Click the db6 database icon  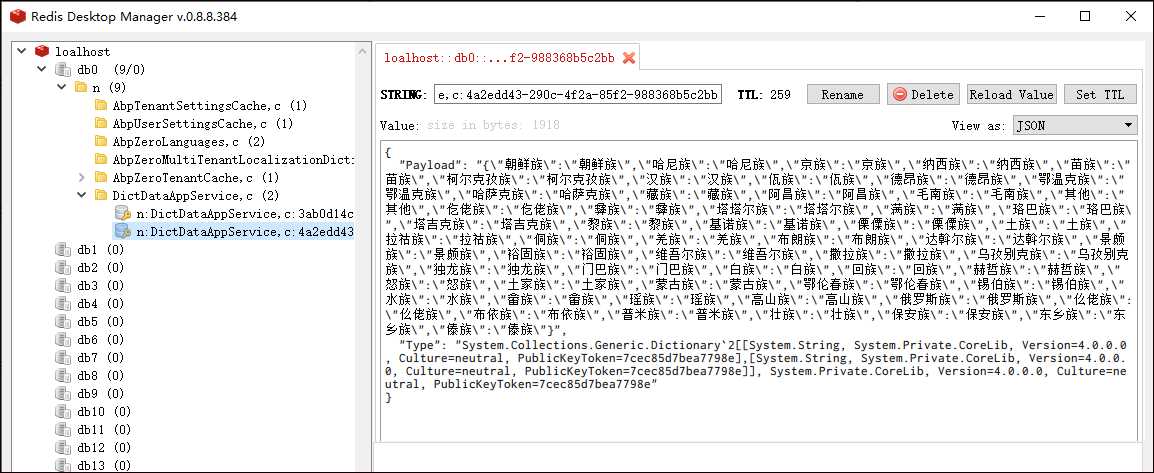[63, 340]
